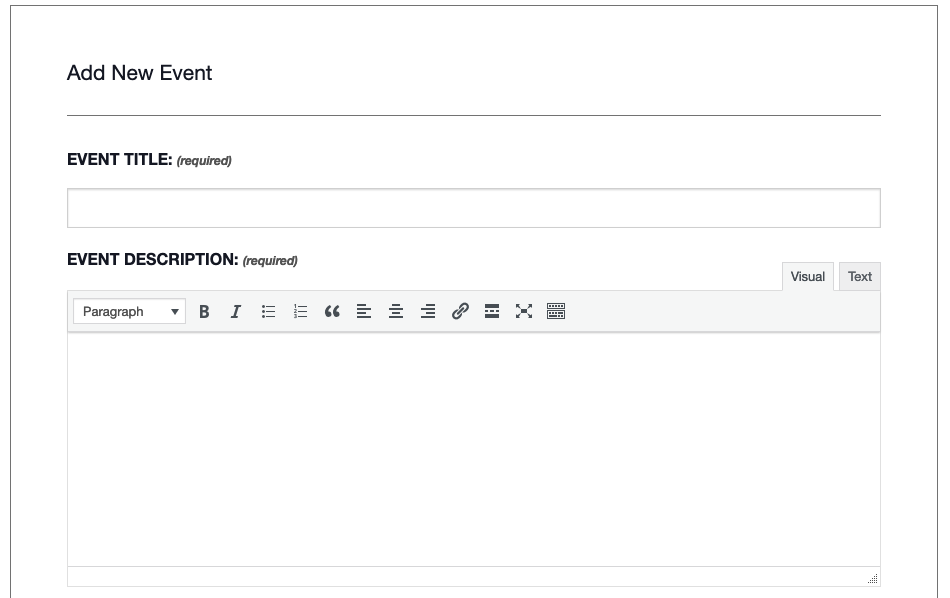Click the Event Title input field

474,208
